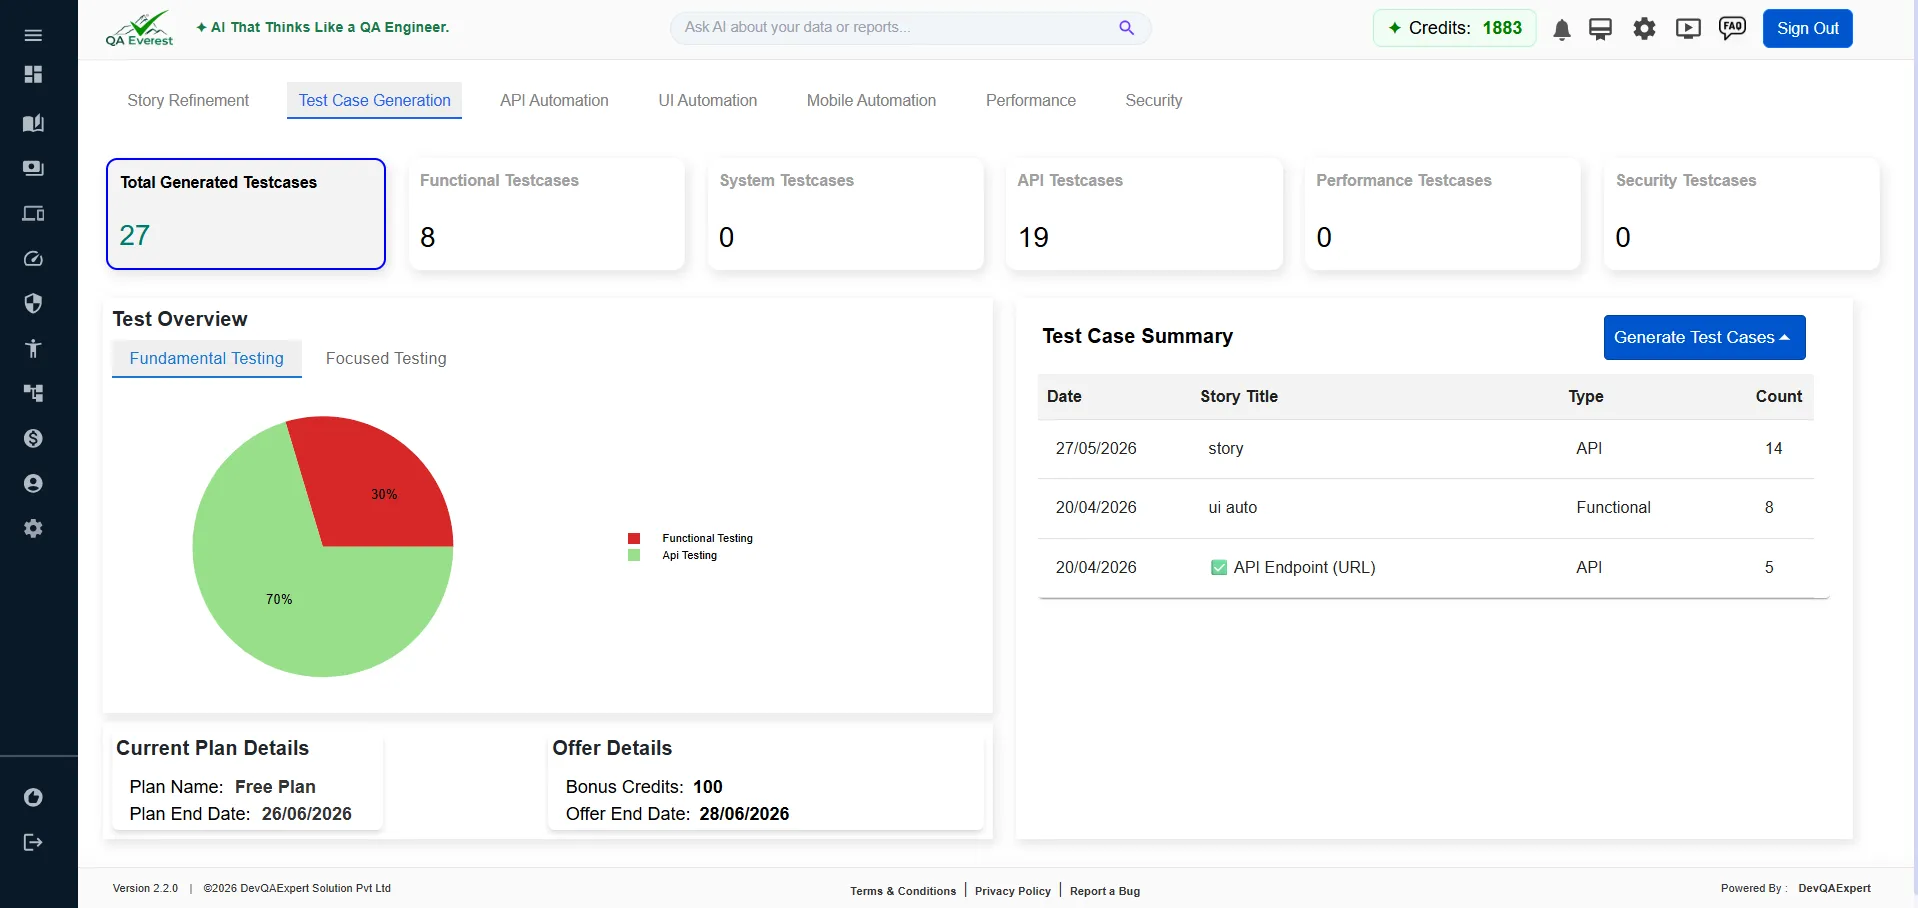Open the FAQ chat icon
Viewport: 1918px width, 908px height.
(1732, 28)
